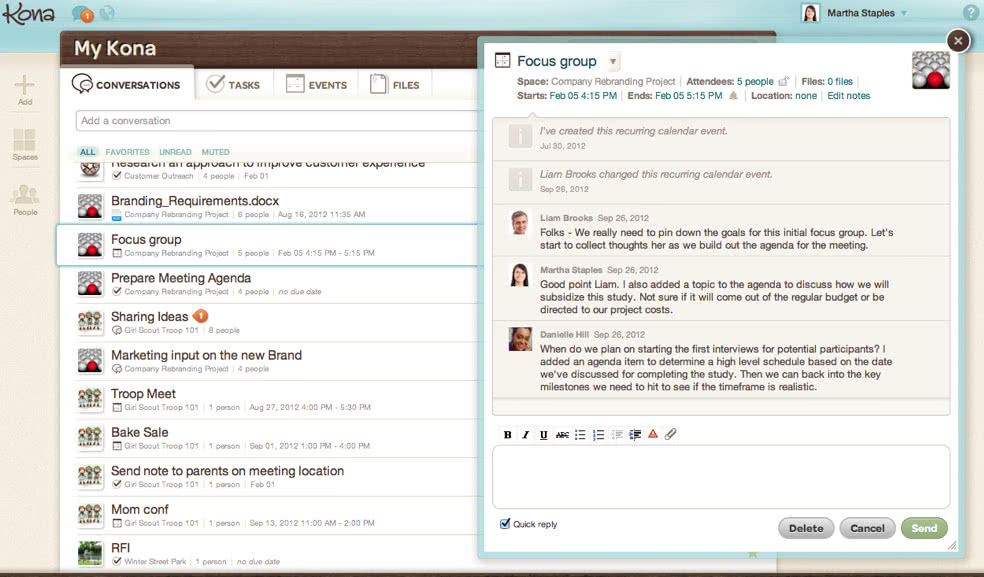Insert a numbered list
This screenshot has height=577, width=984.
pos(598,434)
